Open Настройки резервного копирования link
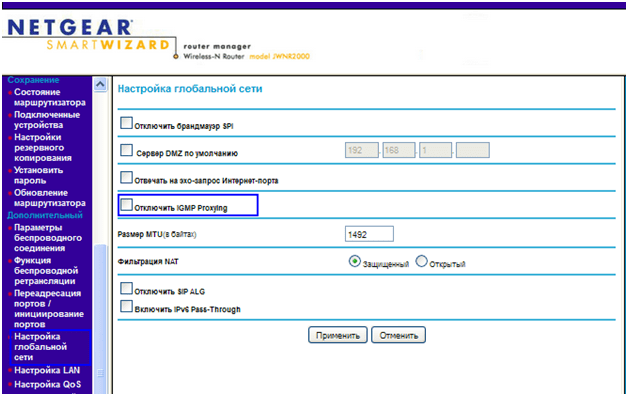 tap(43, 147)
